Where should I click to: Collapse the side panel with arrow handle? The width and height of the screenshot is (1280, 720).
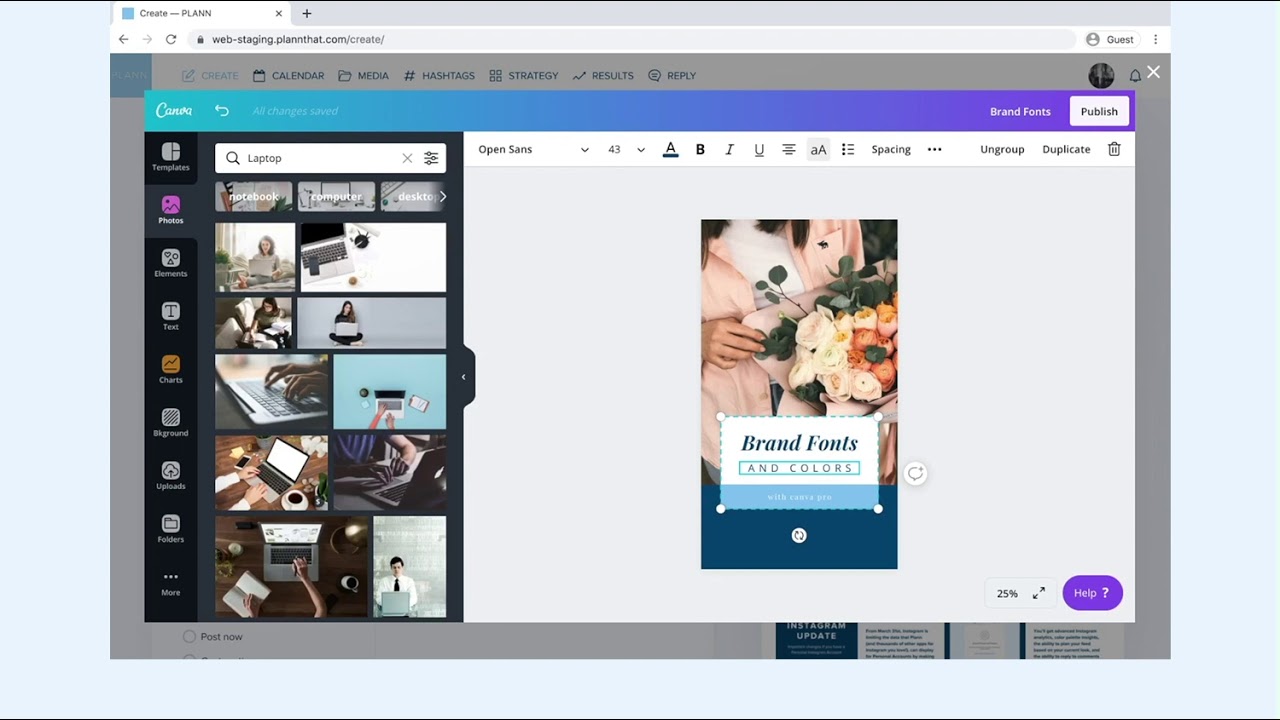(463, 377)
